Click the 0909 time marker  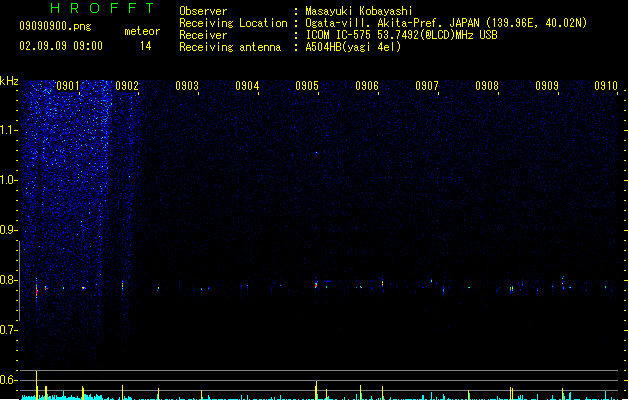(x=547, y=86)
